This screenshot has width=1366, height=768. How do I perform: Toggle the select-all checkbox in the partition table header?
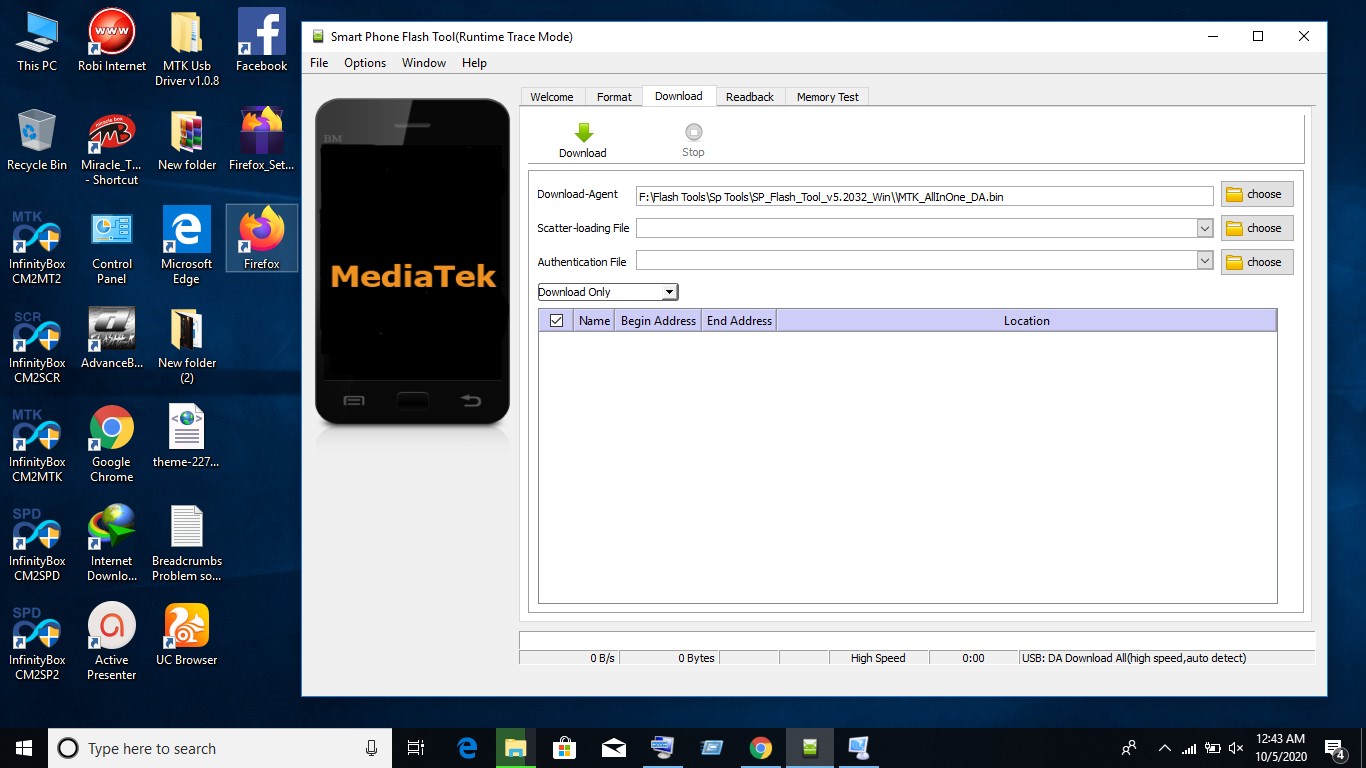tap(557, 320)
